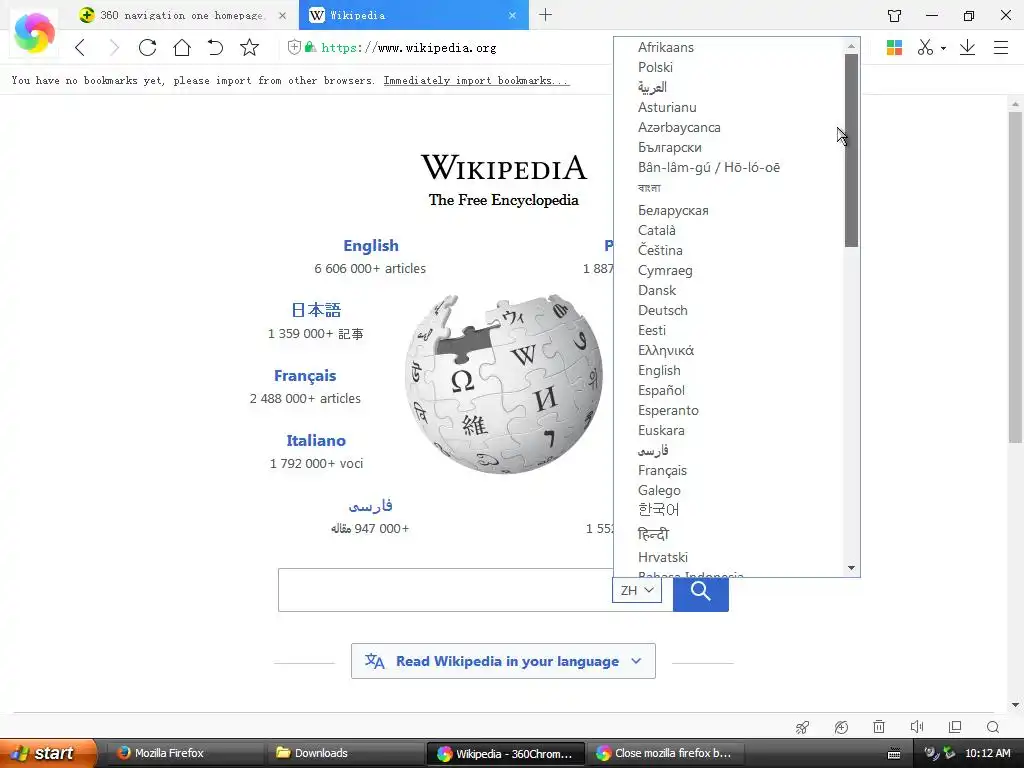Click language list scroll down arrow

851,568
